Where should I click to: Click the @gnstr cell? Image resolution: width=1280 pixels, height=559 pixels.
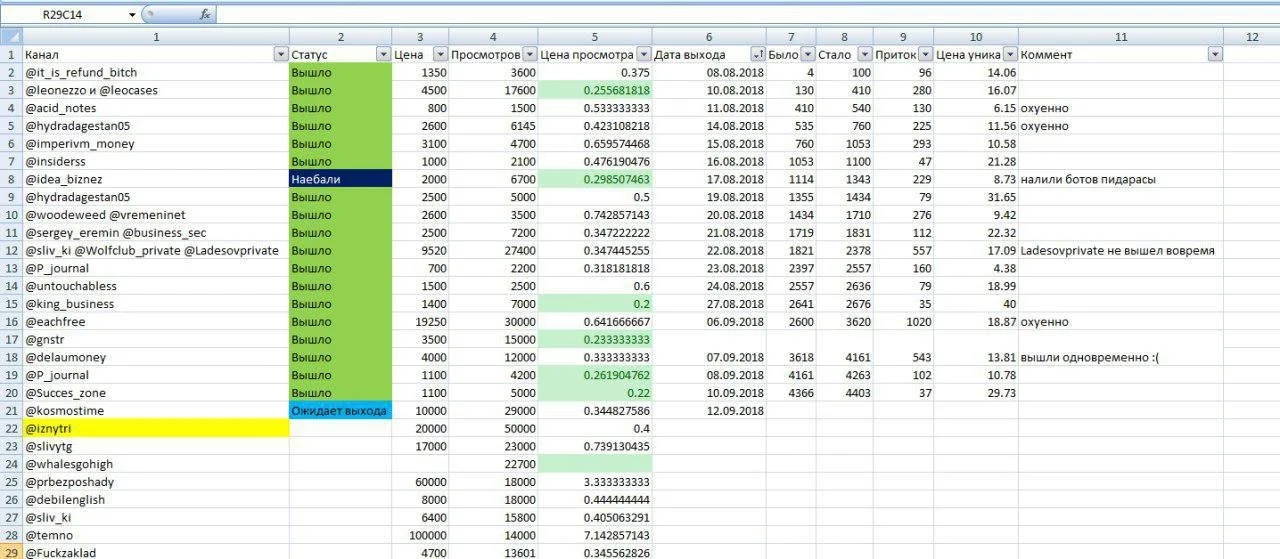pyautogui.click(x=155, y=339)
